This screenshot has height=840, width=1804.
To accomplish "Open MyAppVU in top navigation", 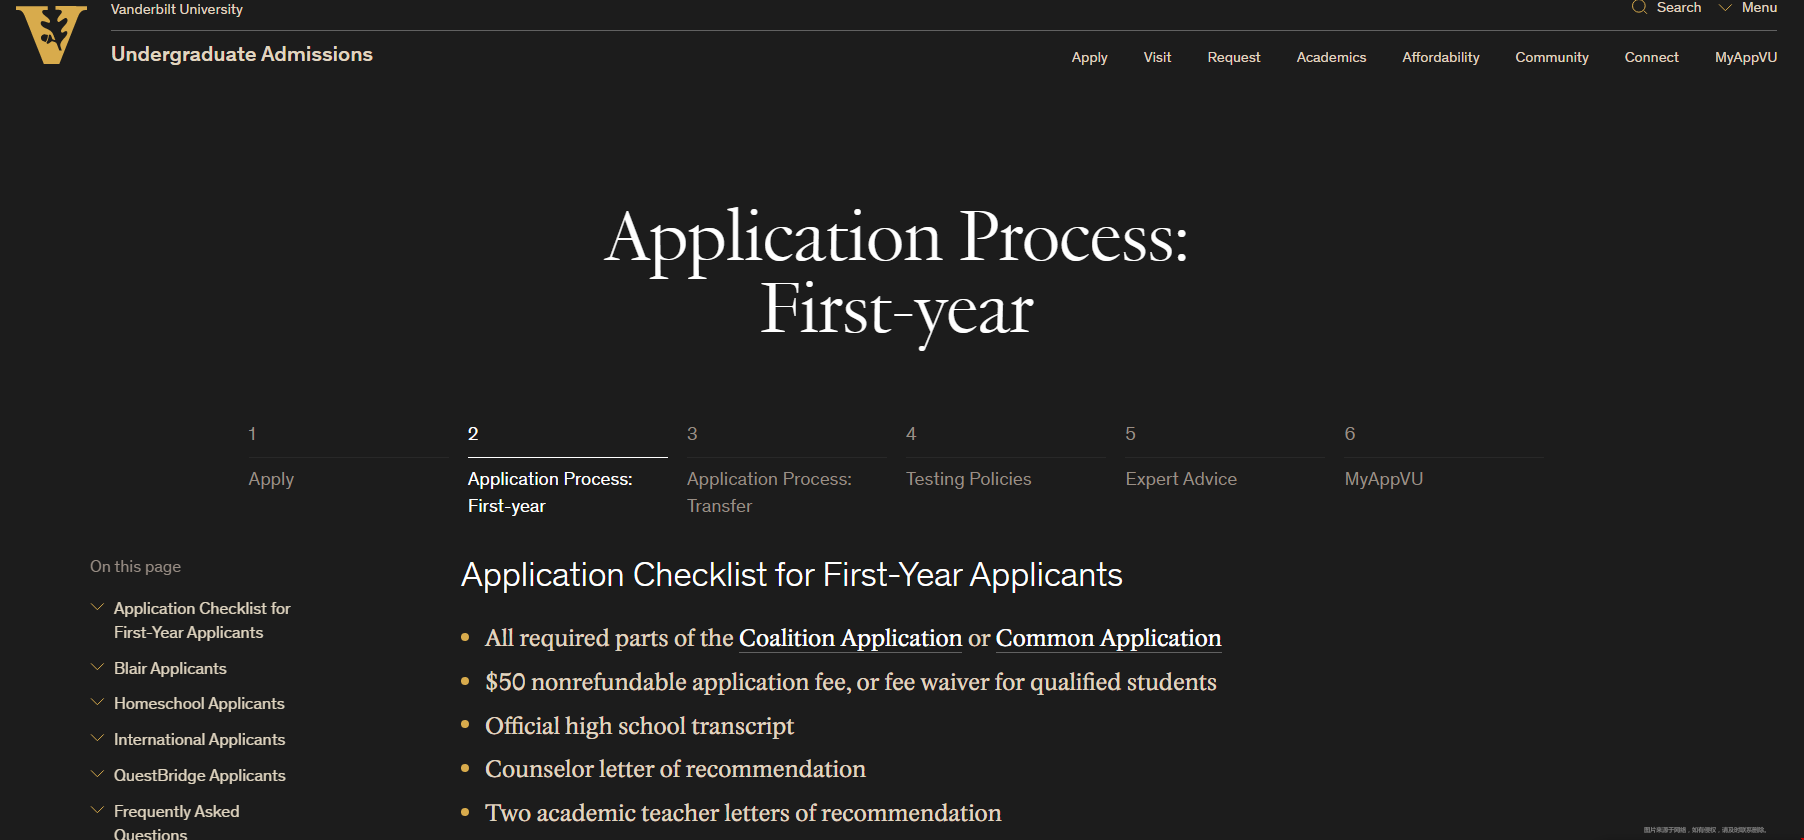I will (1746, 57).
